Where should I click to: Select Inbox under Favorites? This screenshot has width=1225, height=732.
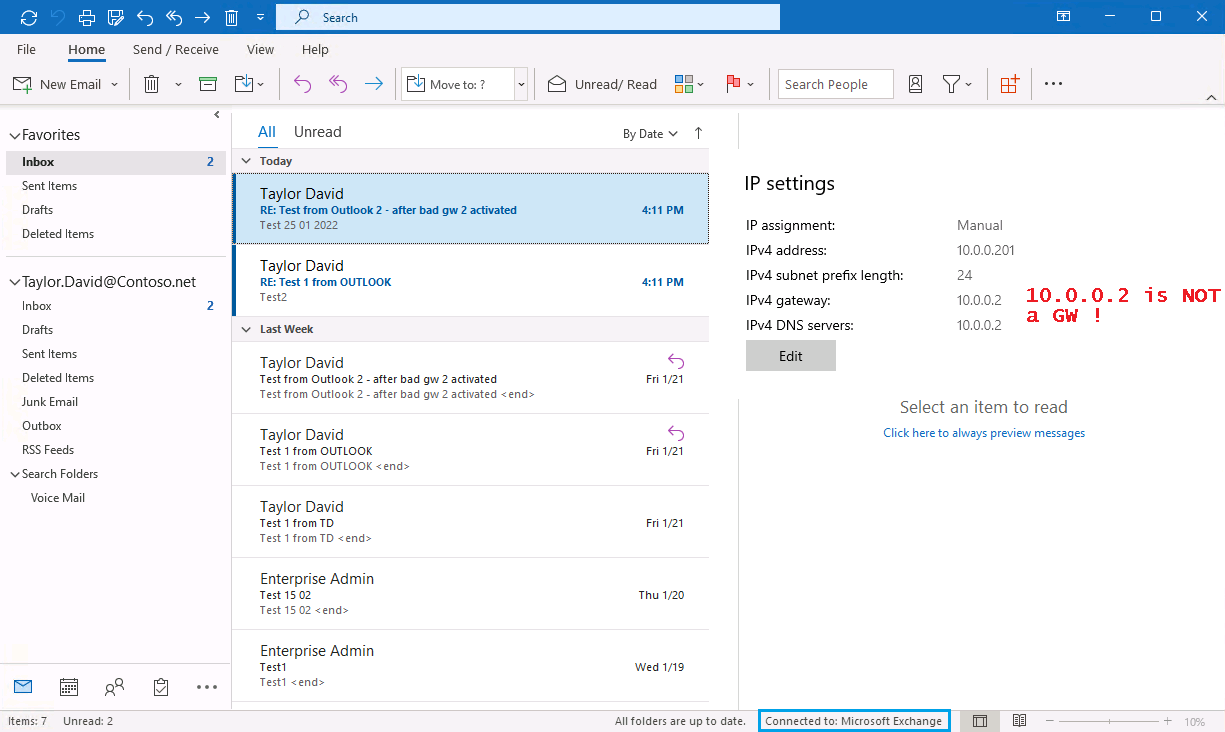(116, 162)
